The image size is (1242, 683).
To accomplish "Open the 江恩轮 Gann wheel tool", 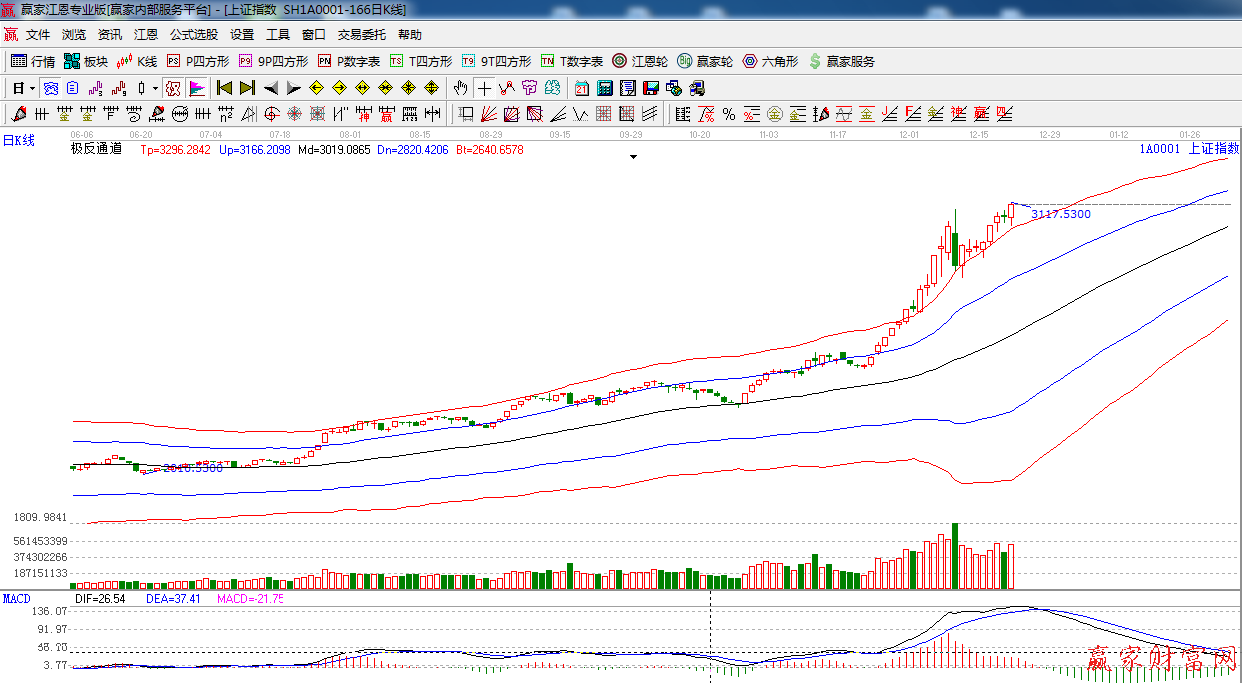I will coord(640,61).
